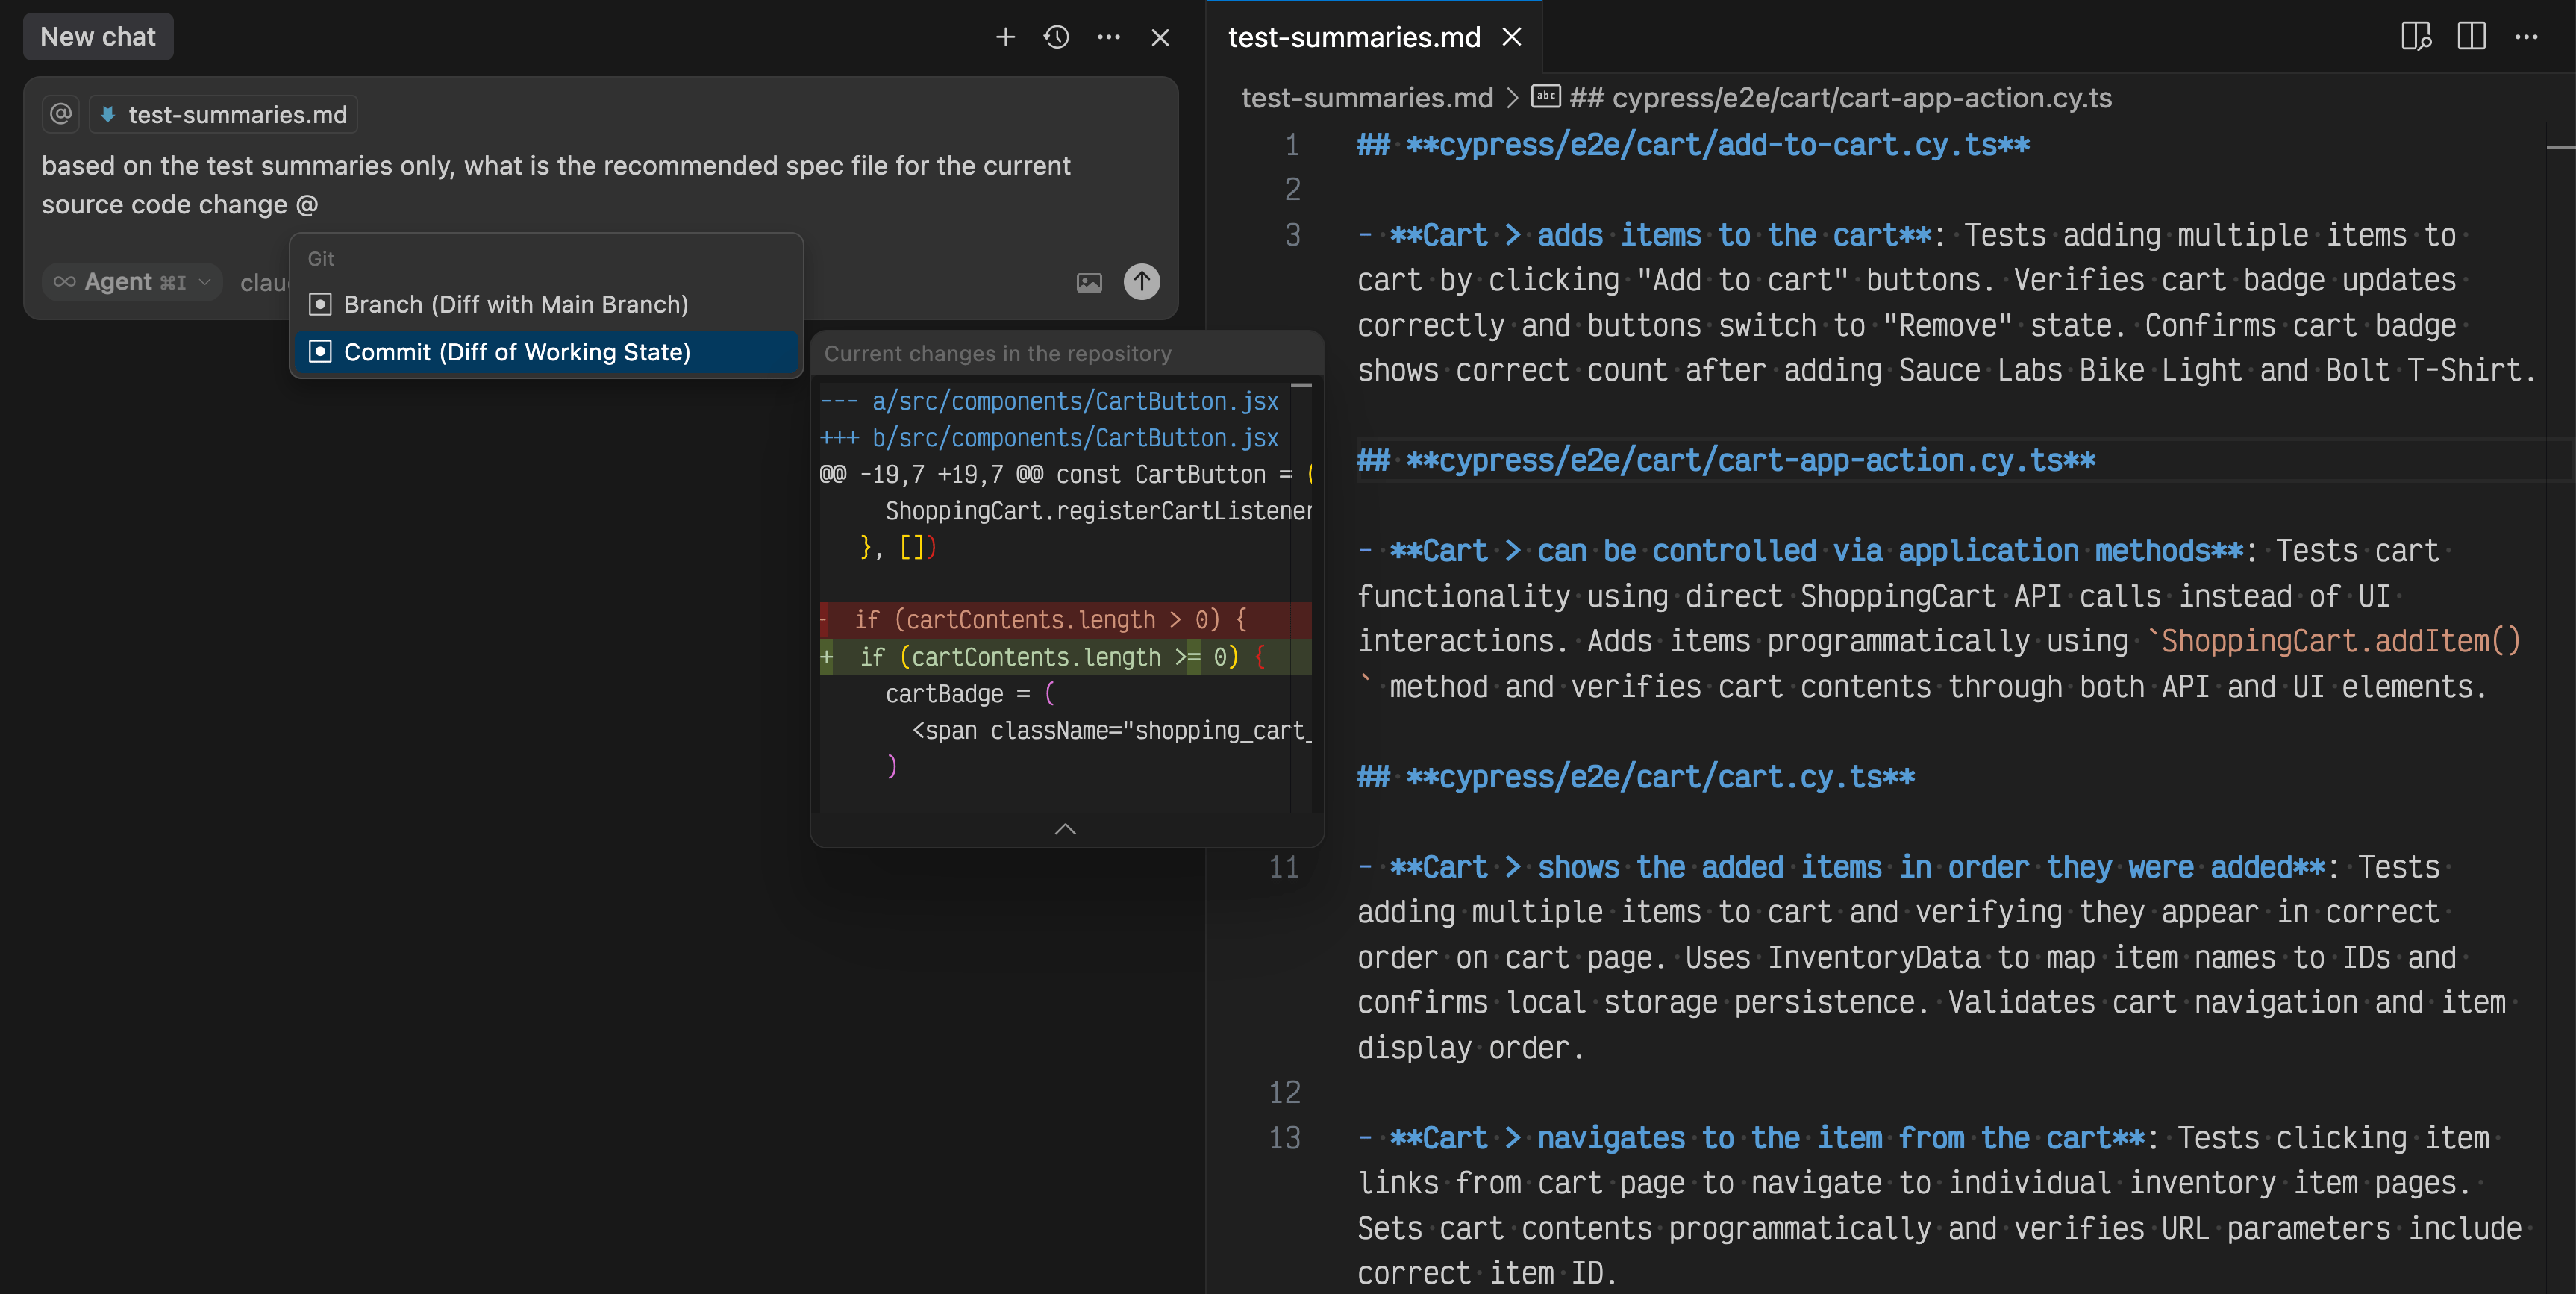Click '+++ b/src/components/CartButton.jsx' diff header
The image size is (2576, 1294).
coord(1049,438)
